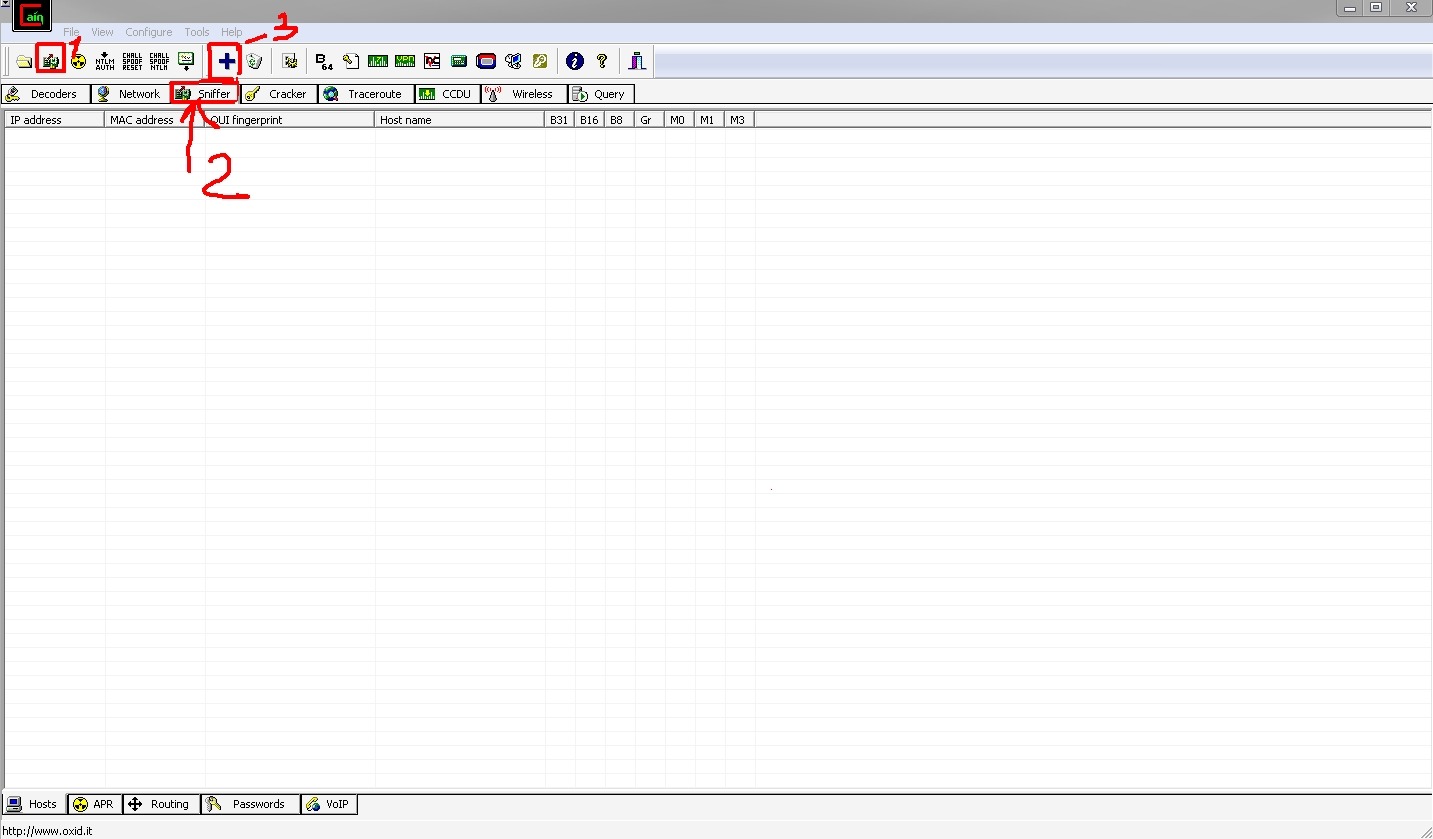Click the http://www.oxid.it status bar text
Viewport: 1433px width, 839px height.
click(47, 830)
